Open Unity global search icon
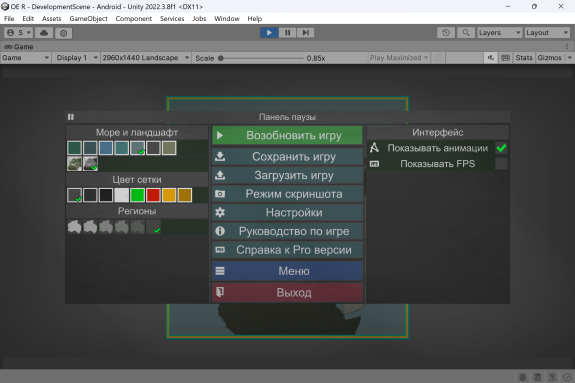The width and height of the screenshot is (575, 383). (466, 33)
